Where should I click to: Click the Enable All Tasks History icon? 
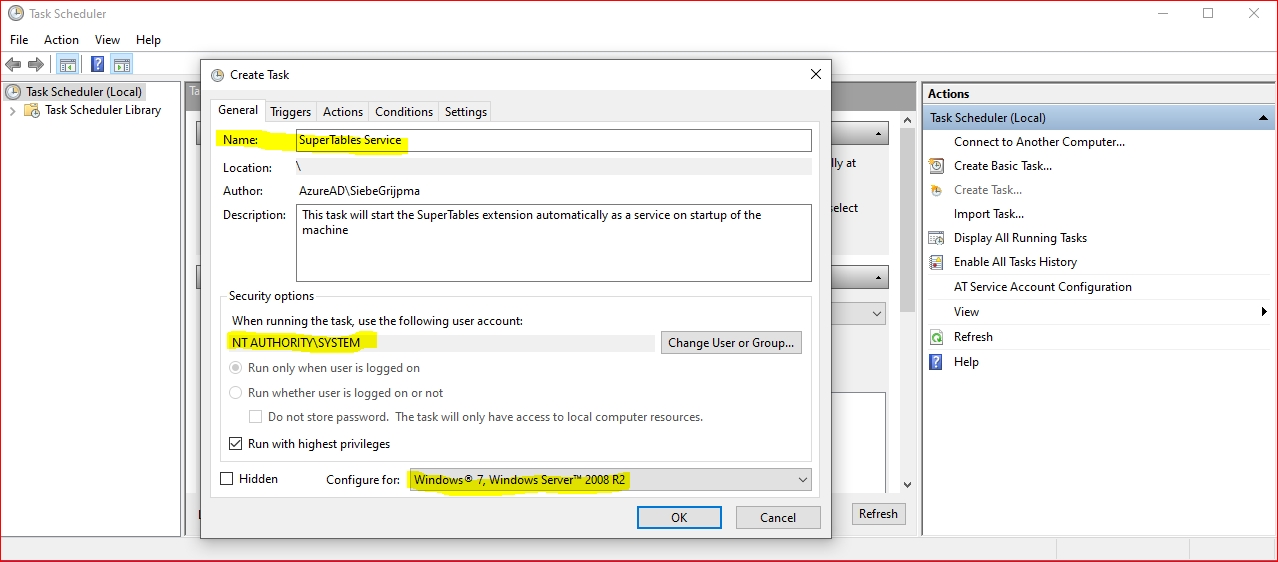tap(936, 262)
